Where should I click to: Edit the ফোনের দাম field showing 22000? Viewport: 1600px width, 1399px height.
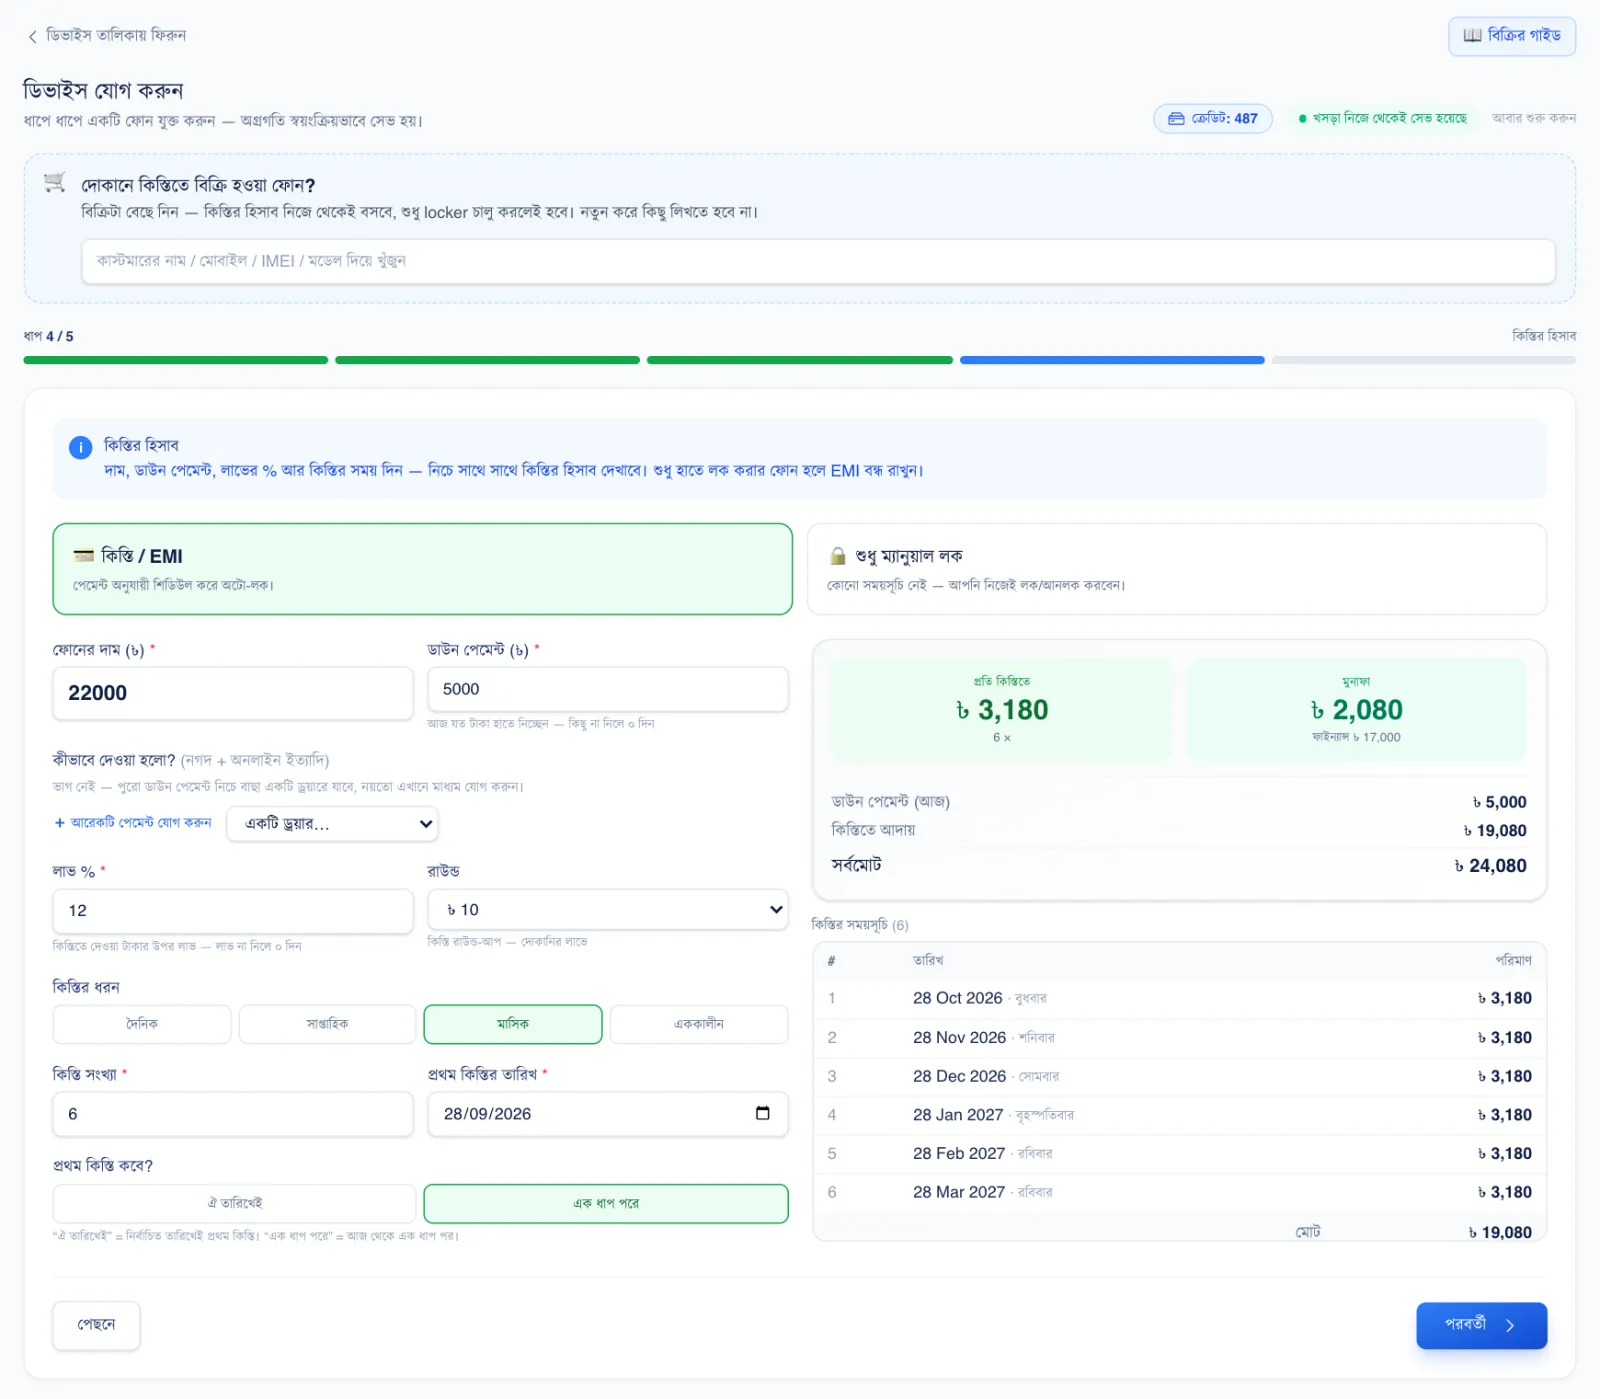pos(232,693)
